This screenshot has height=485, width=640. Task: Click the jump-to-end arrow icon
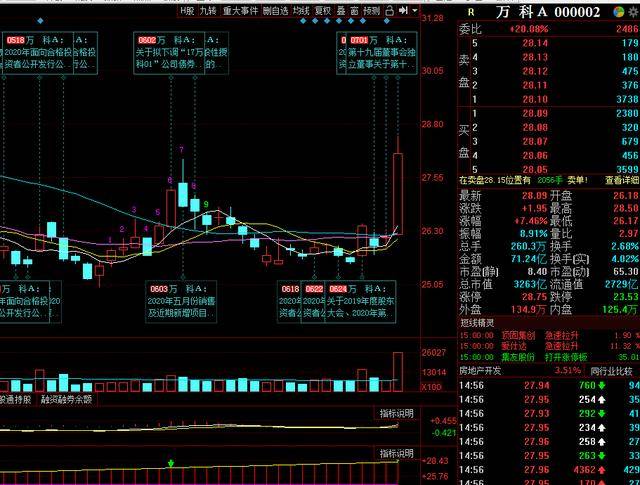tap(403, 10)
